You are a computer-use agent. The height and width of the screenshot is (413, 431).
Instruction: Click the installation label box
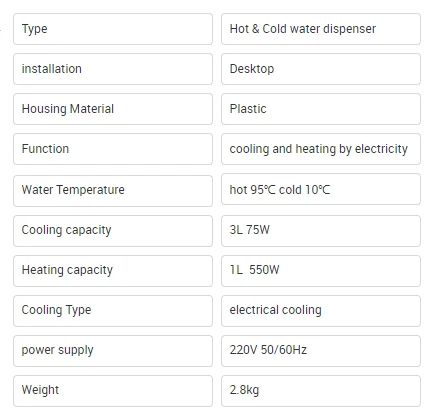pos(113,69)
